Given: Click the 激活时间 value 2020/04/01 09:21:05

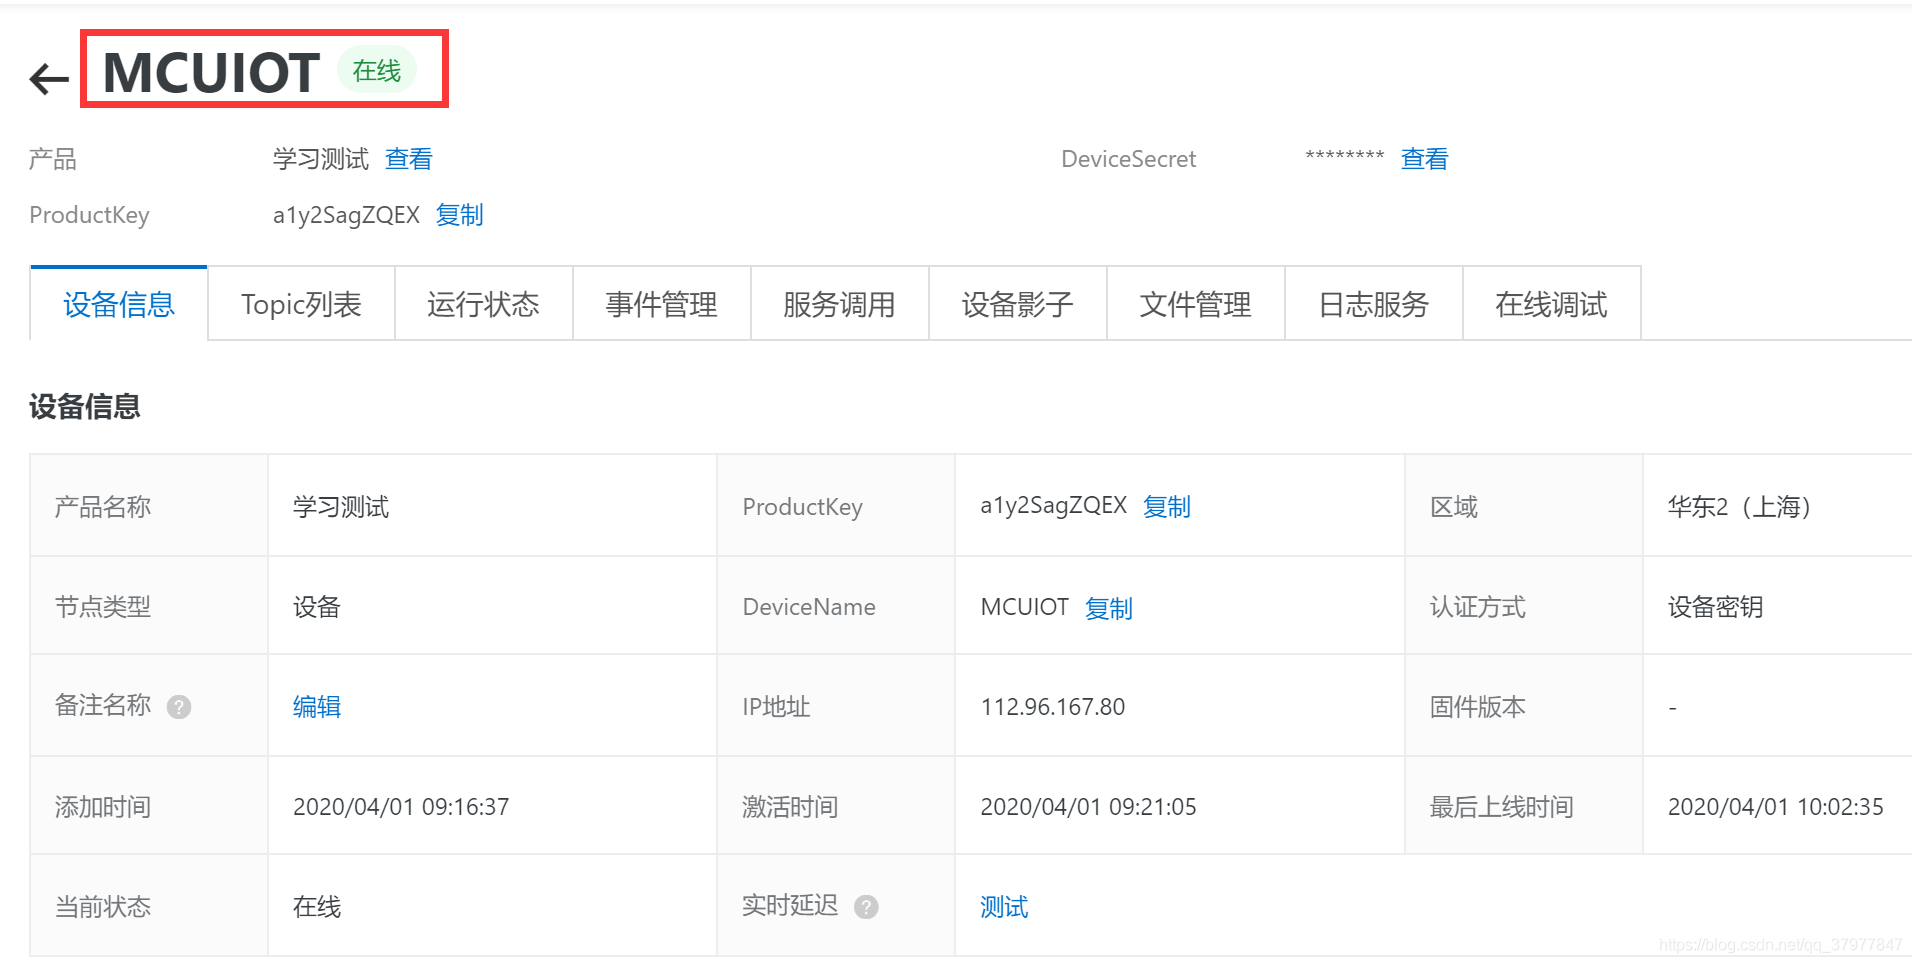Looking at the screenshot, I should coord(1088,807).
